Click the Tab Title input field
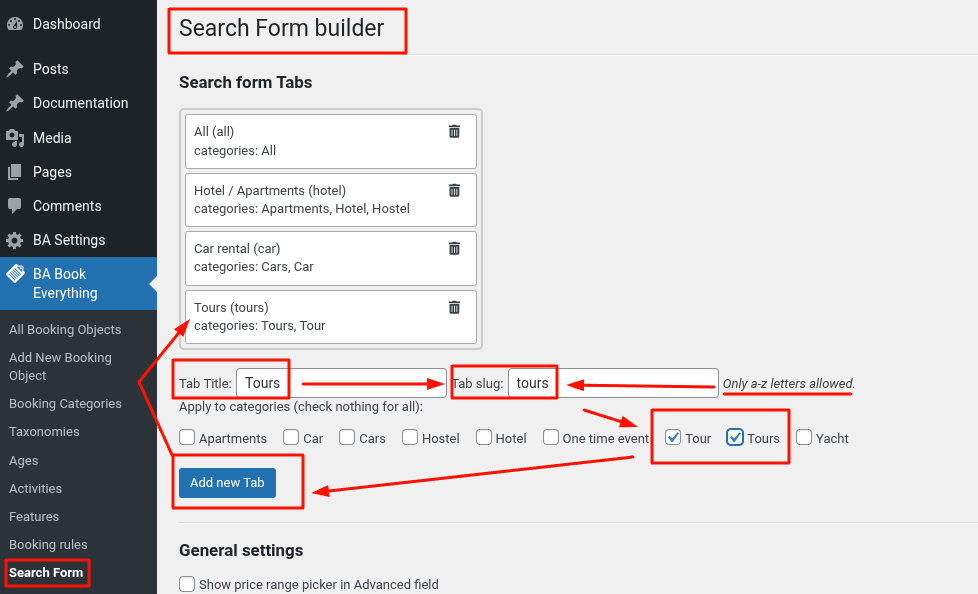Image resolution: width=978 pixels, height=594 pixels. pyautogui.click(x=340, y=383)
